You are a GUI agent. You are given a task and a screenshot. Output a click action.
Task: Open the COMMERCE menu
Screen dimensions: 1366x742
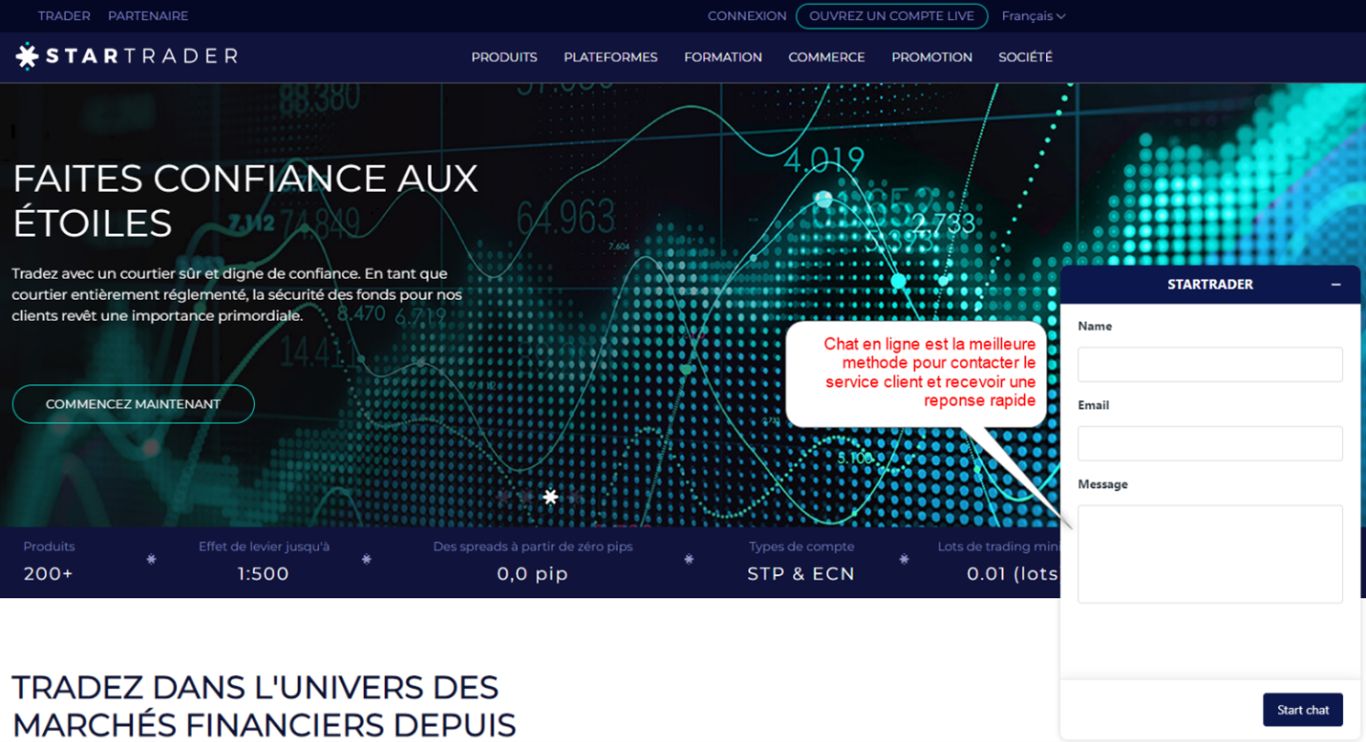[x=826, y=57]
